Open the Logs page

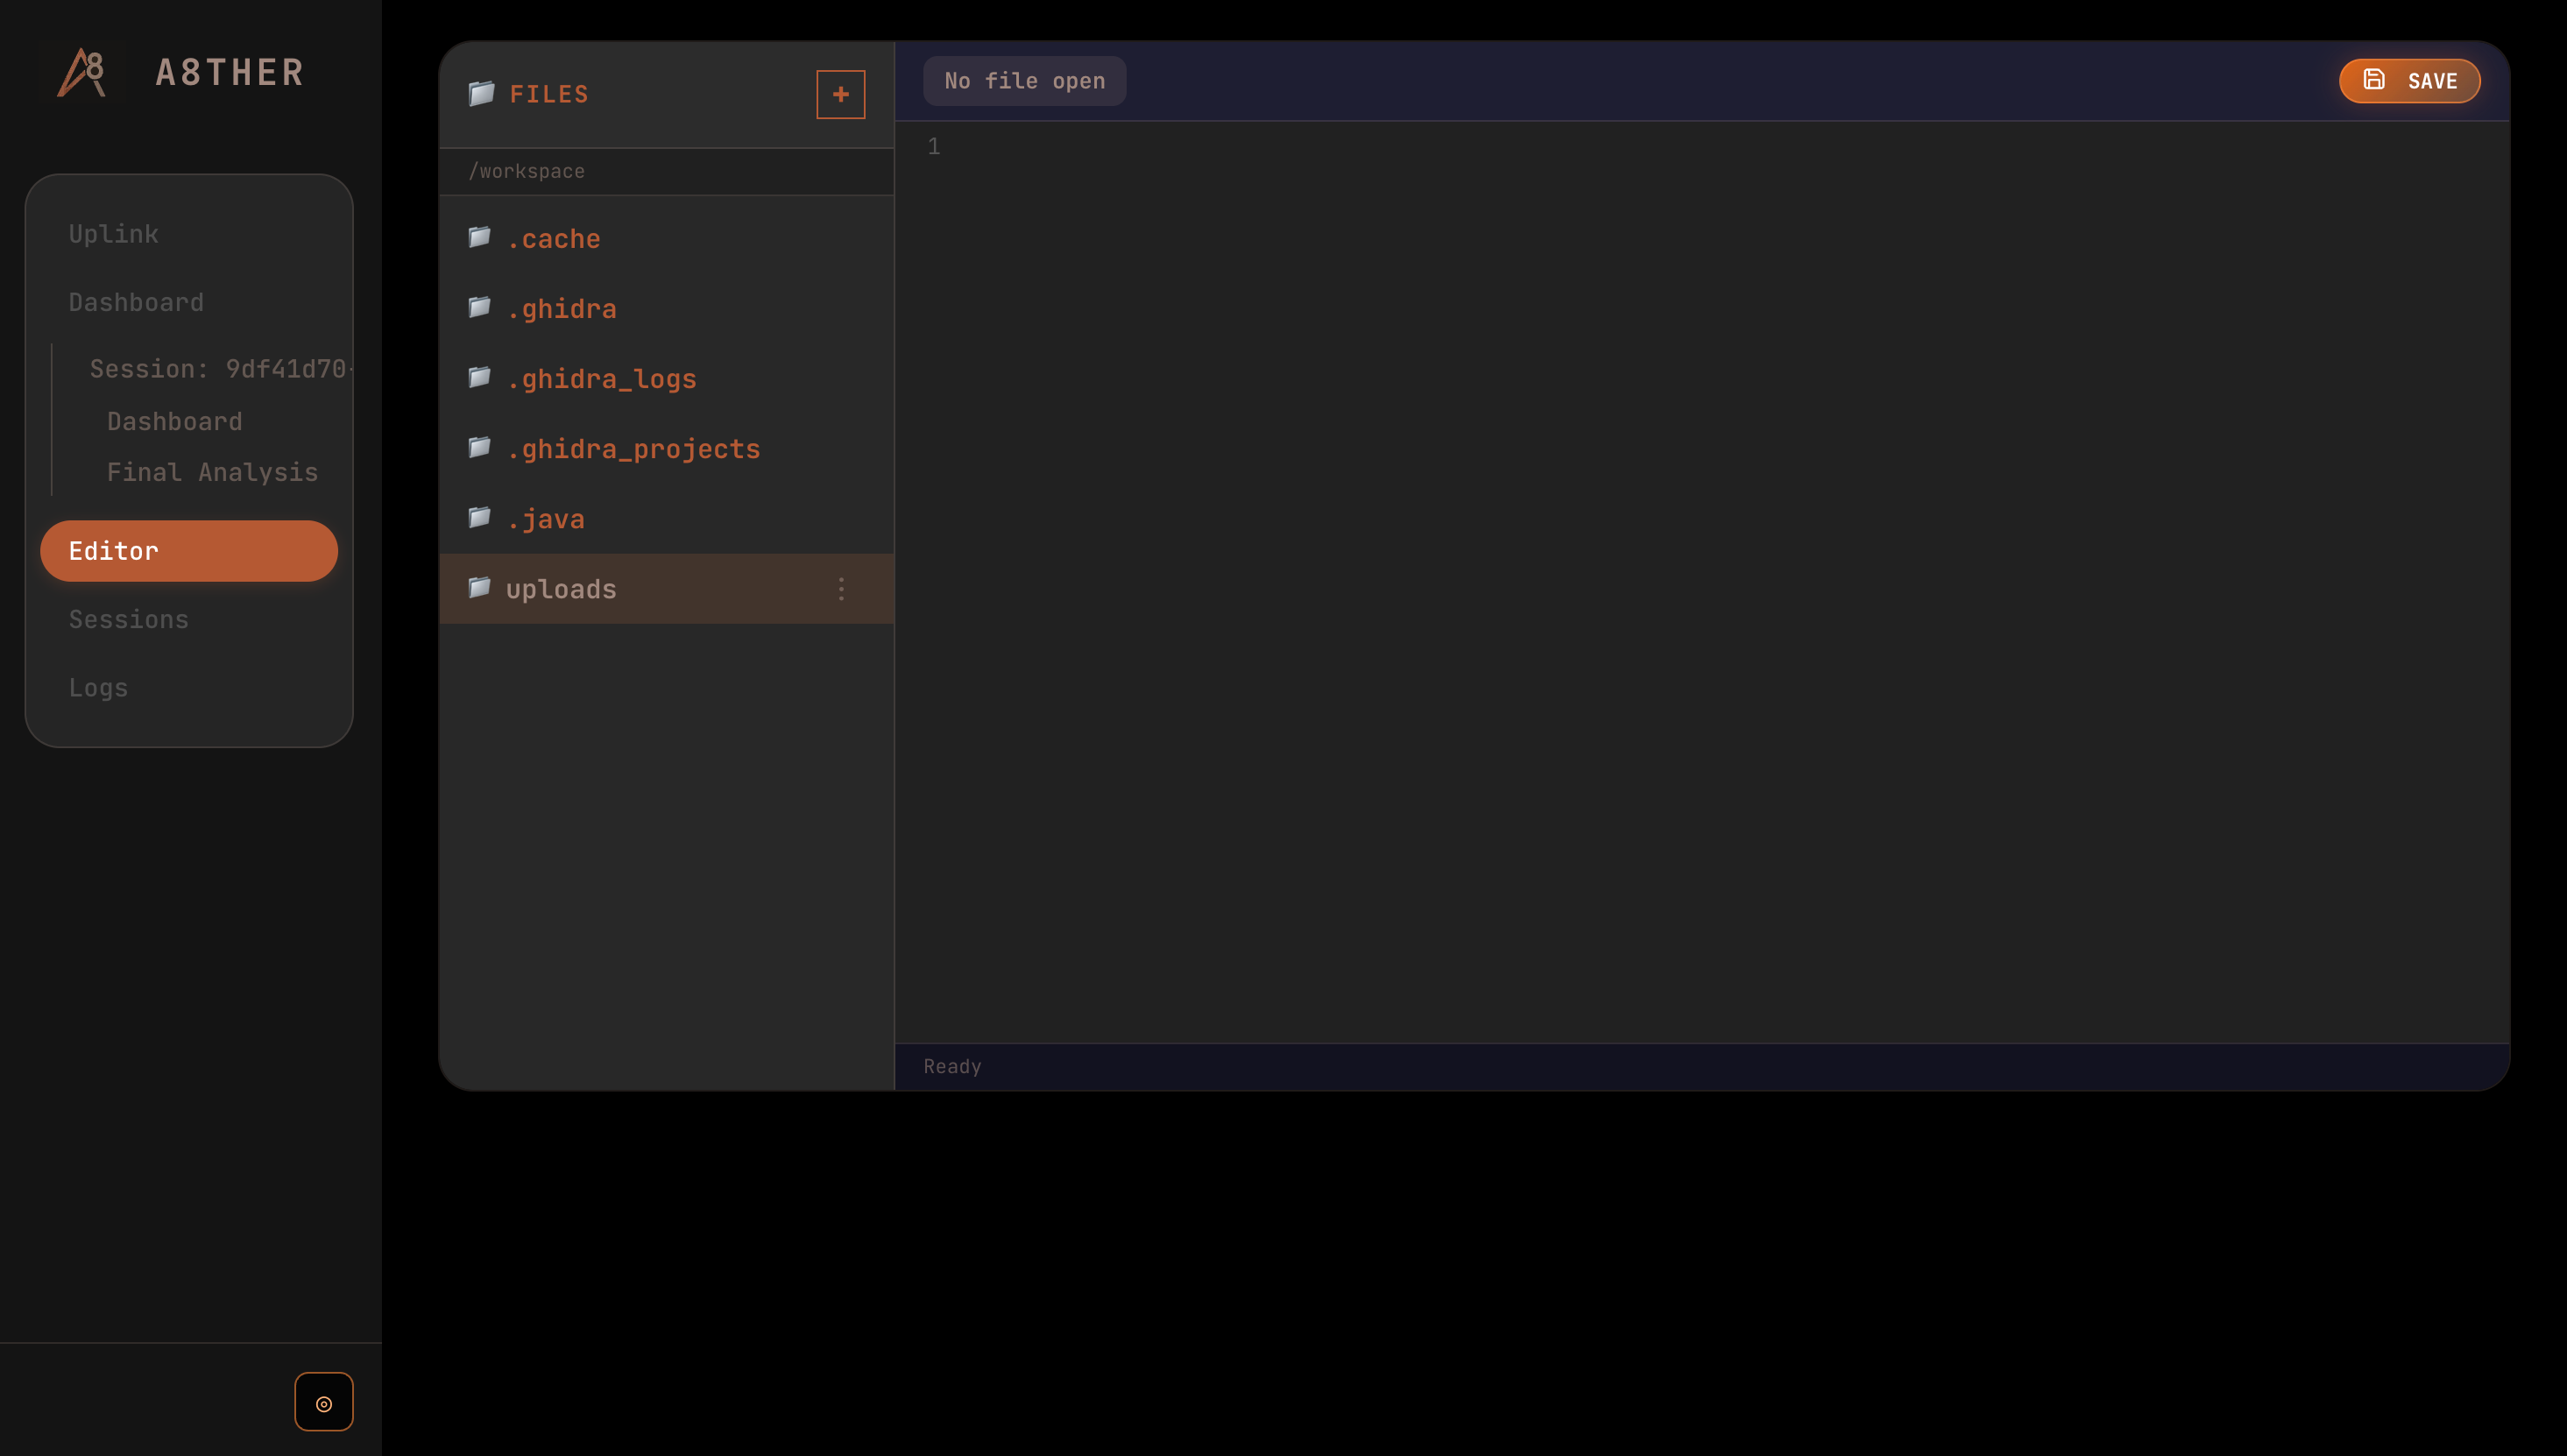[98, 688]
